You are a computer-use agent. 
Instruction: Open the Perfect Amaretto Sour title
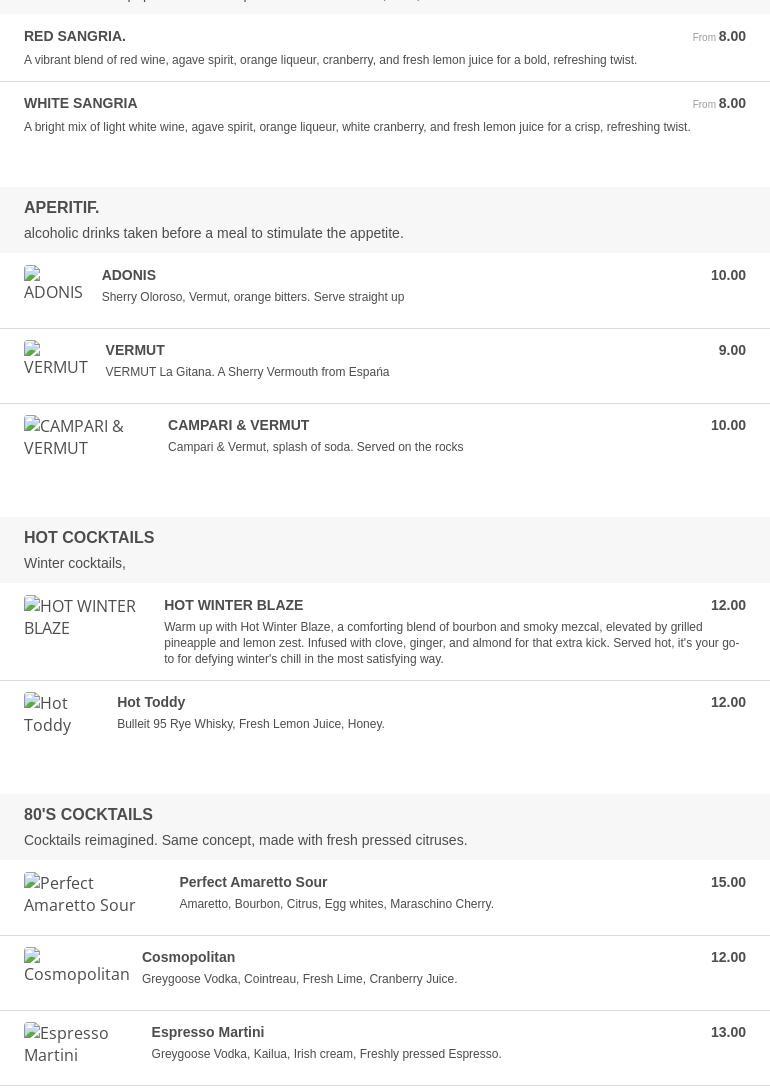253,882
